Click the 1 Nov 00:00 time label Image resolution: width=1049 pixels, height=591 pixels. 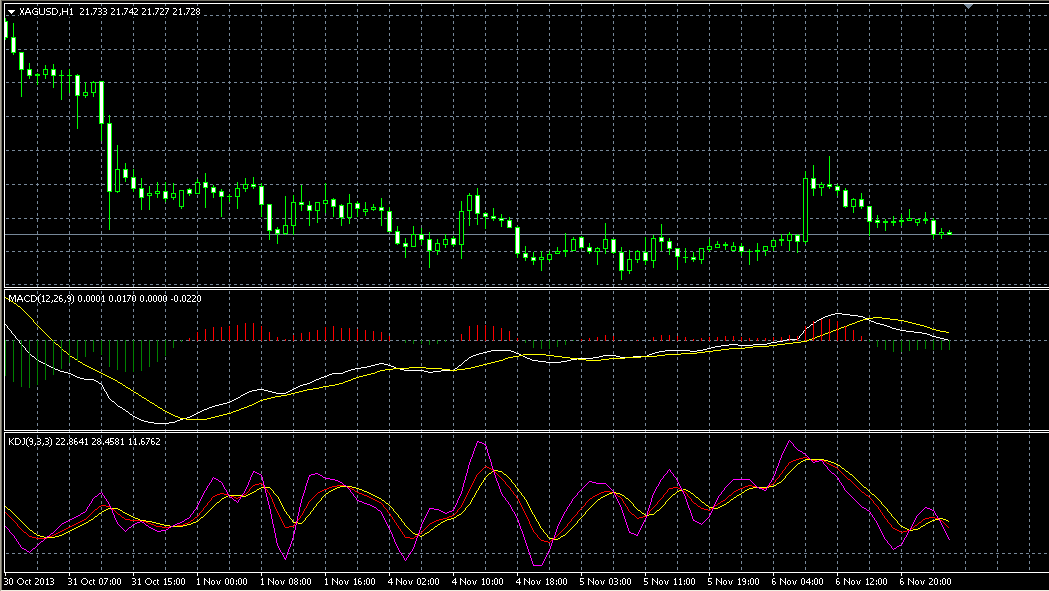pyautogui.click(x=222, y=582)
